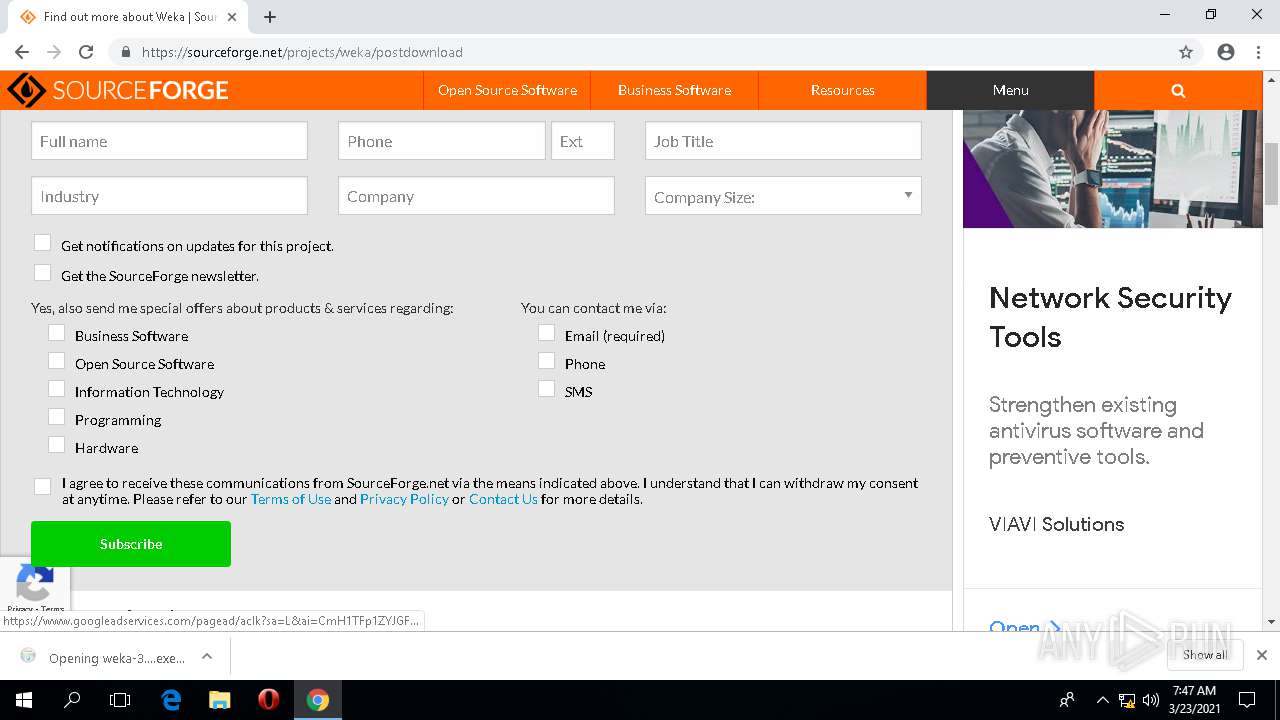
Task: Focus the Phone number field
Action: (x=442, y=141)
